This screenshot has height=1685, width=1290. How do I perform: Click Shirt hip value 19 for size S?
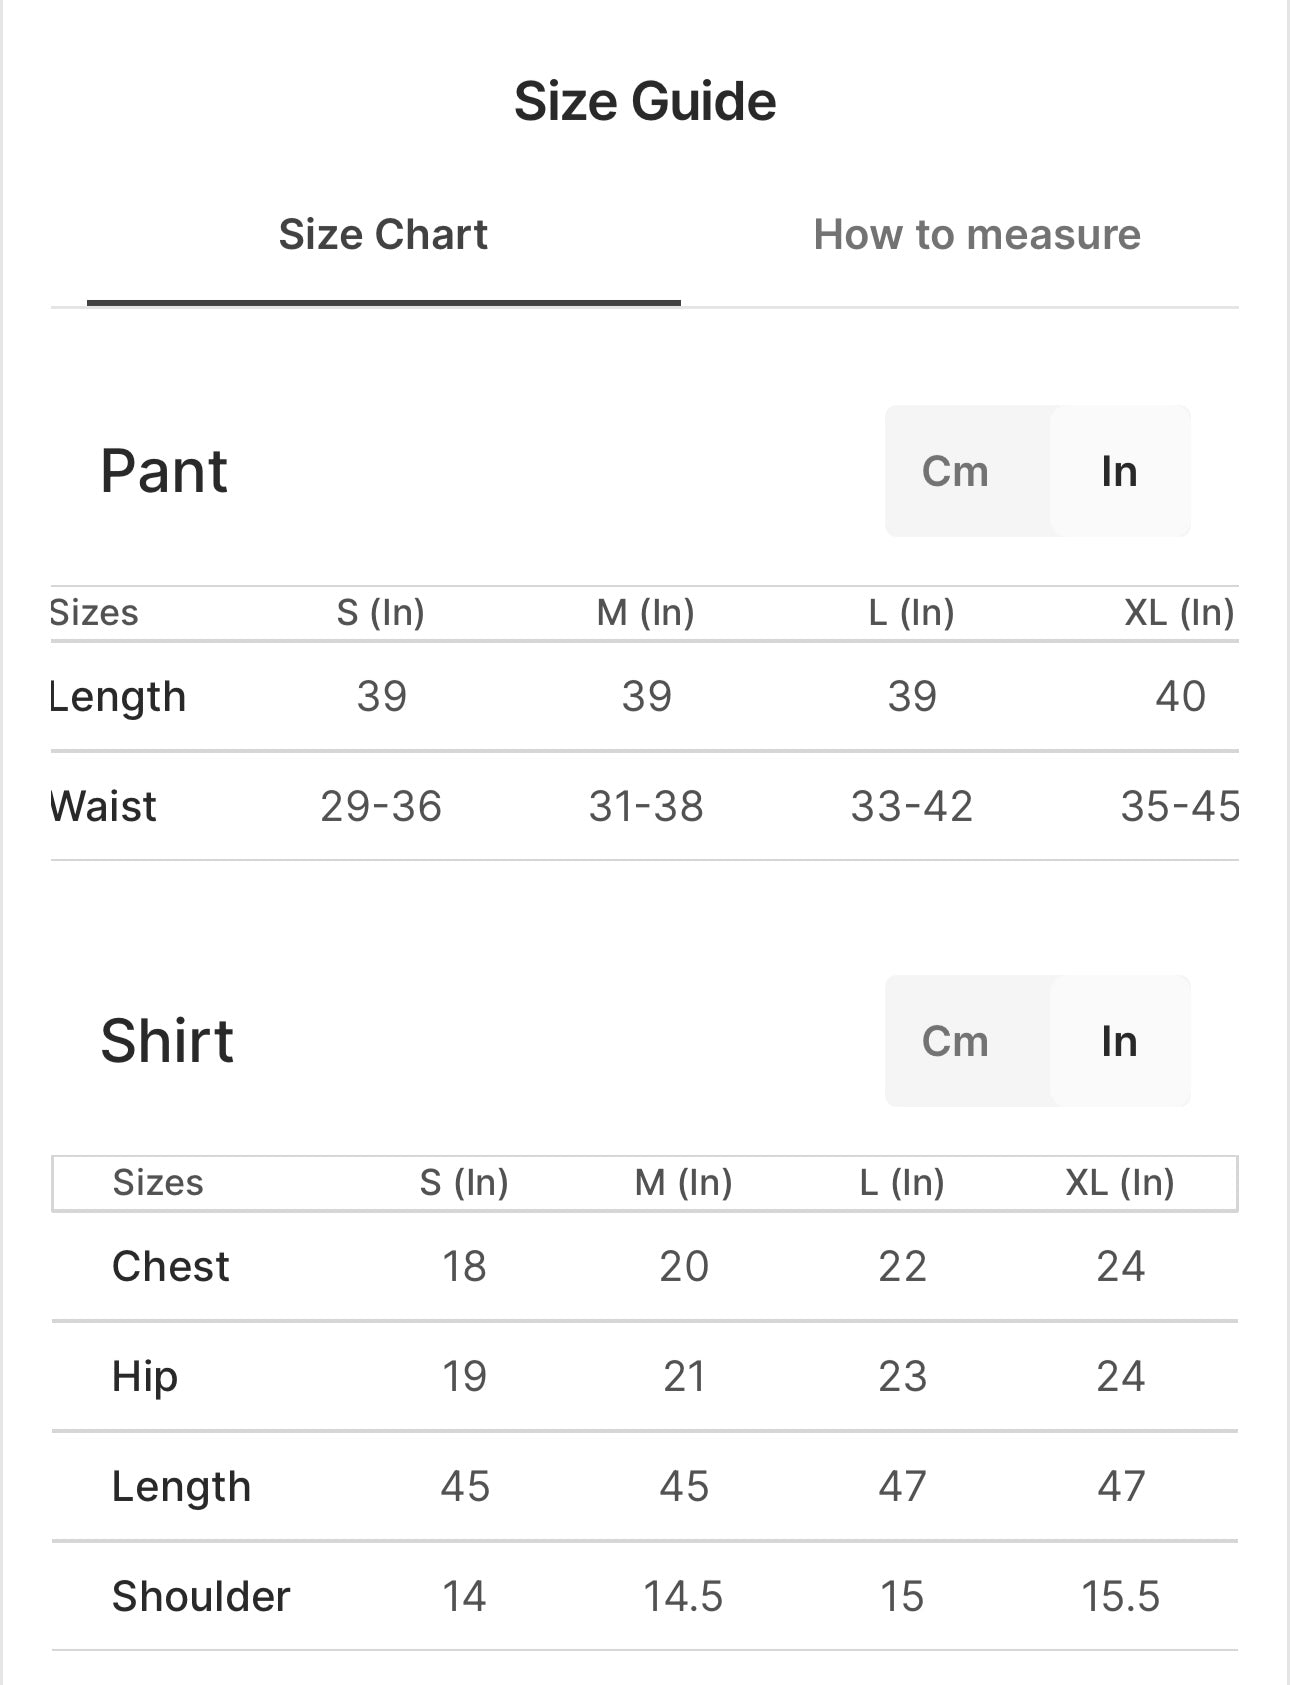464,1376
